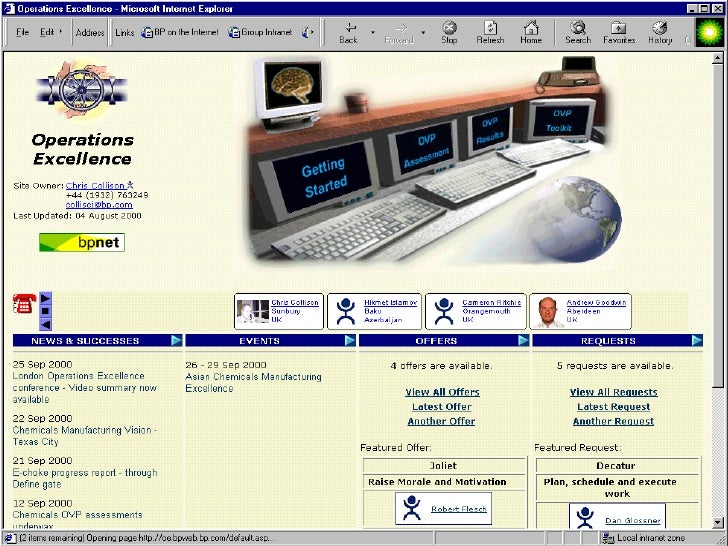Open the Favorites pane

(619, 32)
